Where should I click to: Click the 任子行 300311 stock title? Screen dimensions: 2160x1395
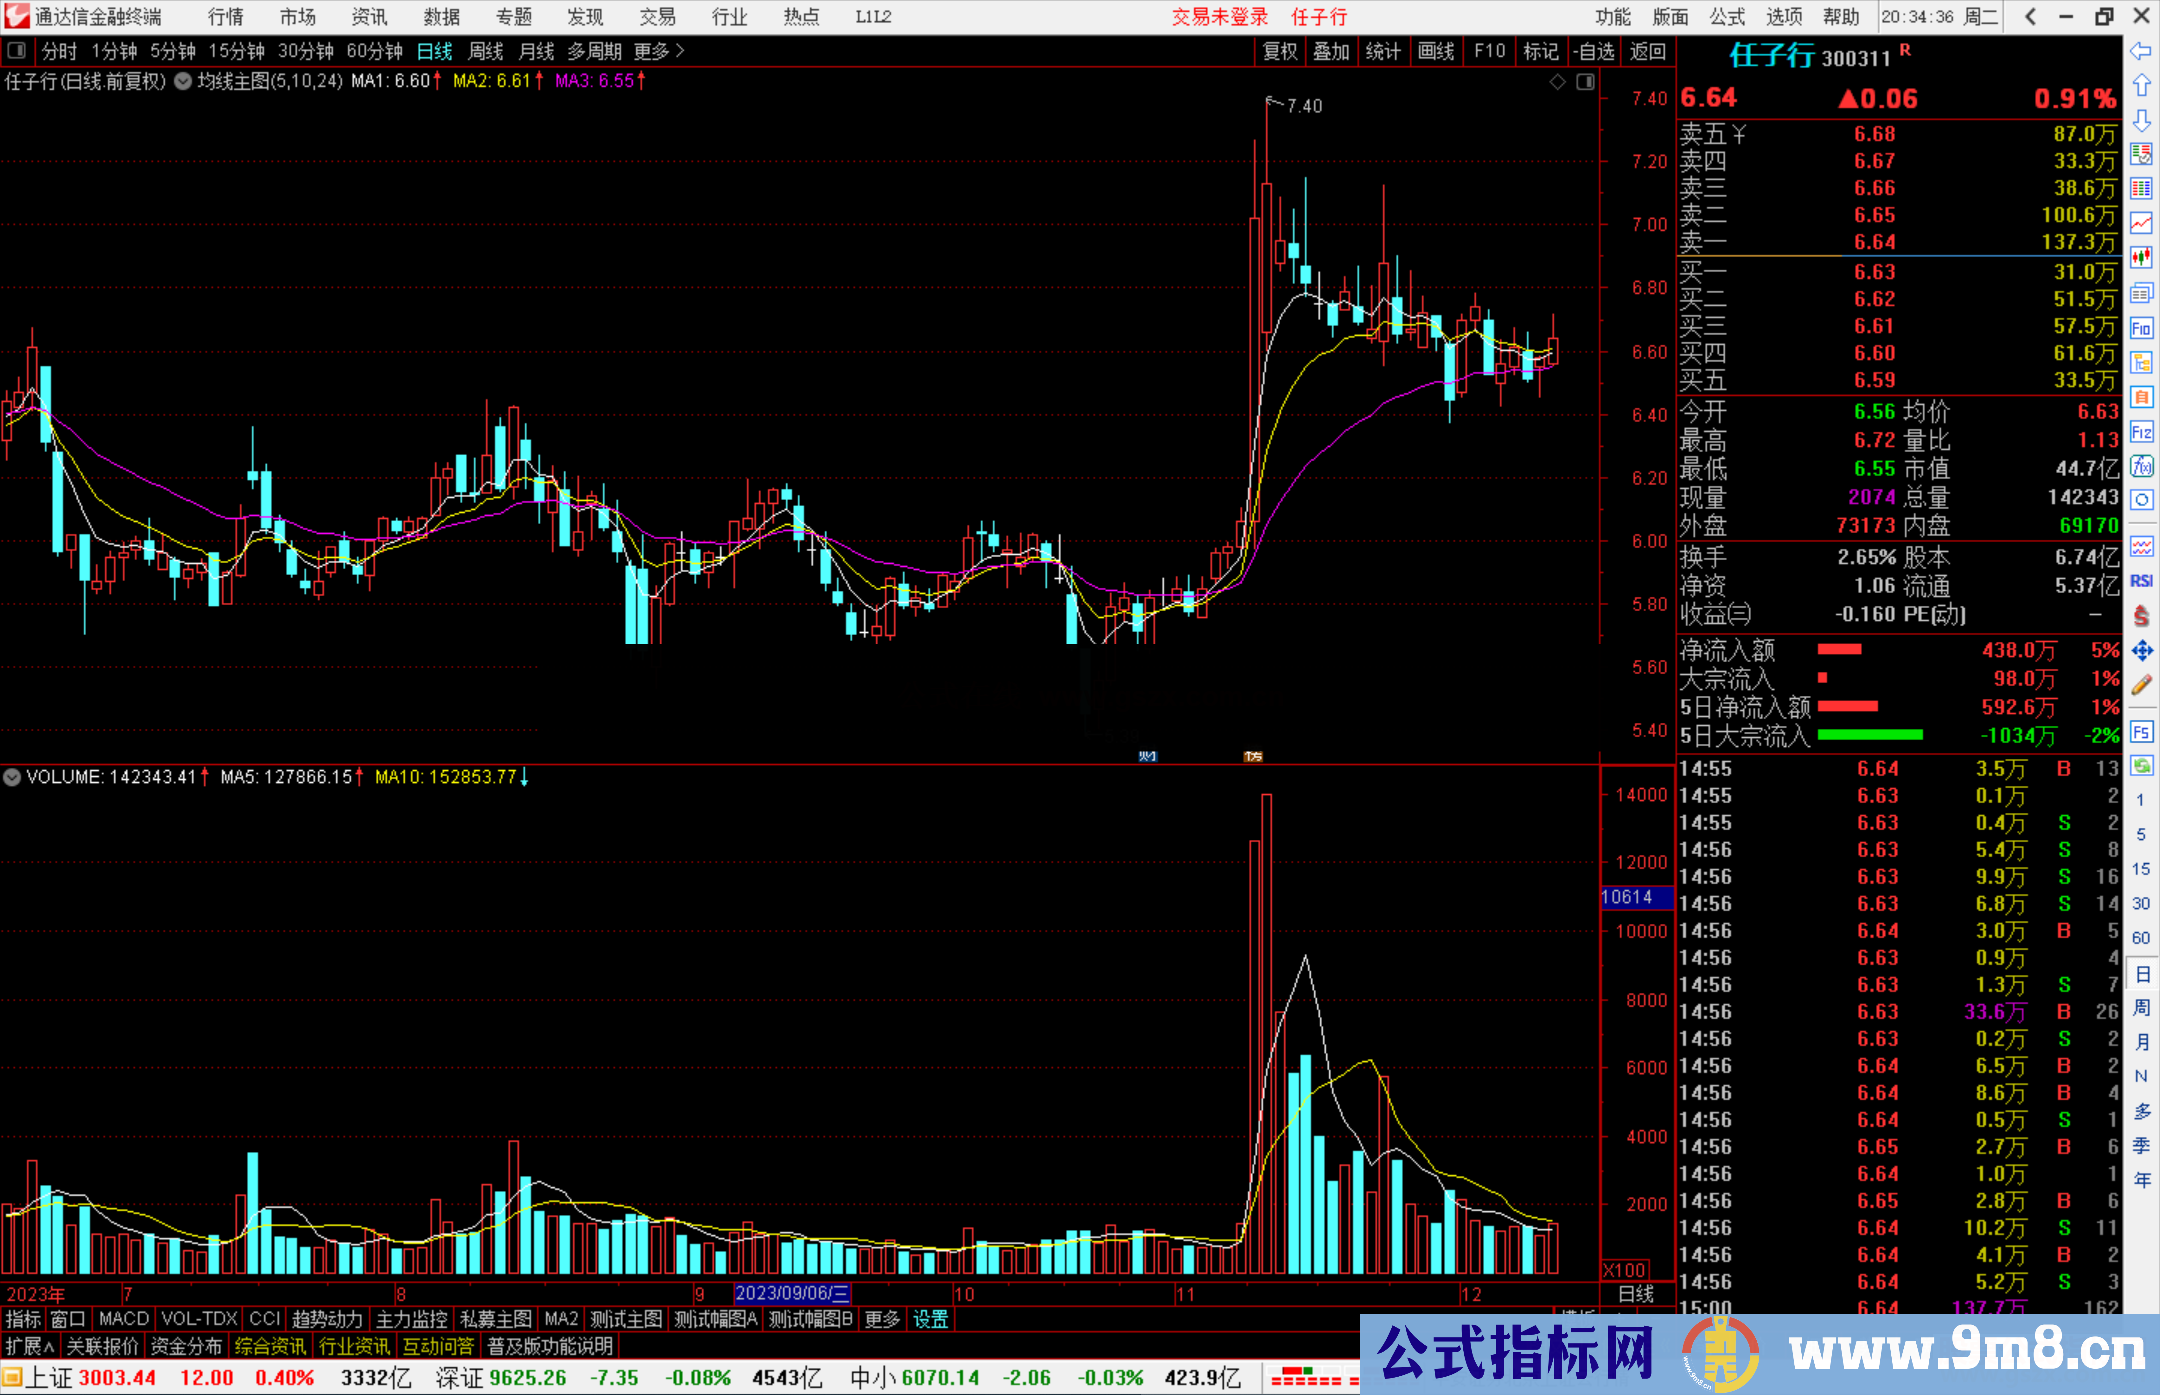click(x=1810, y=55)
